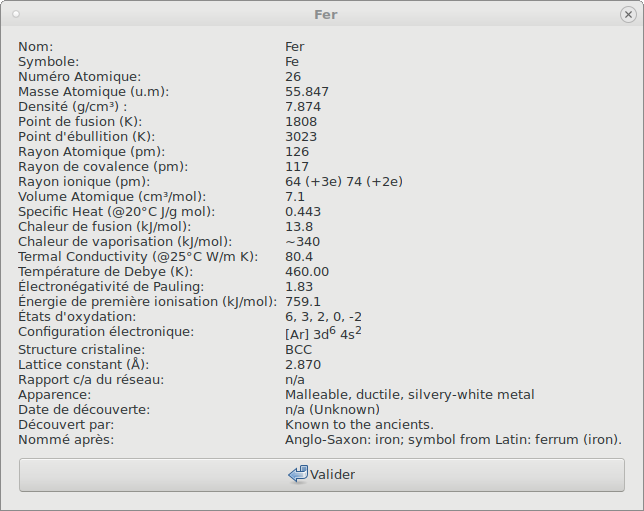This screenshot has height=511, width=644.
Task: Click the small circle icon in title bar
Action: point(16,14)
